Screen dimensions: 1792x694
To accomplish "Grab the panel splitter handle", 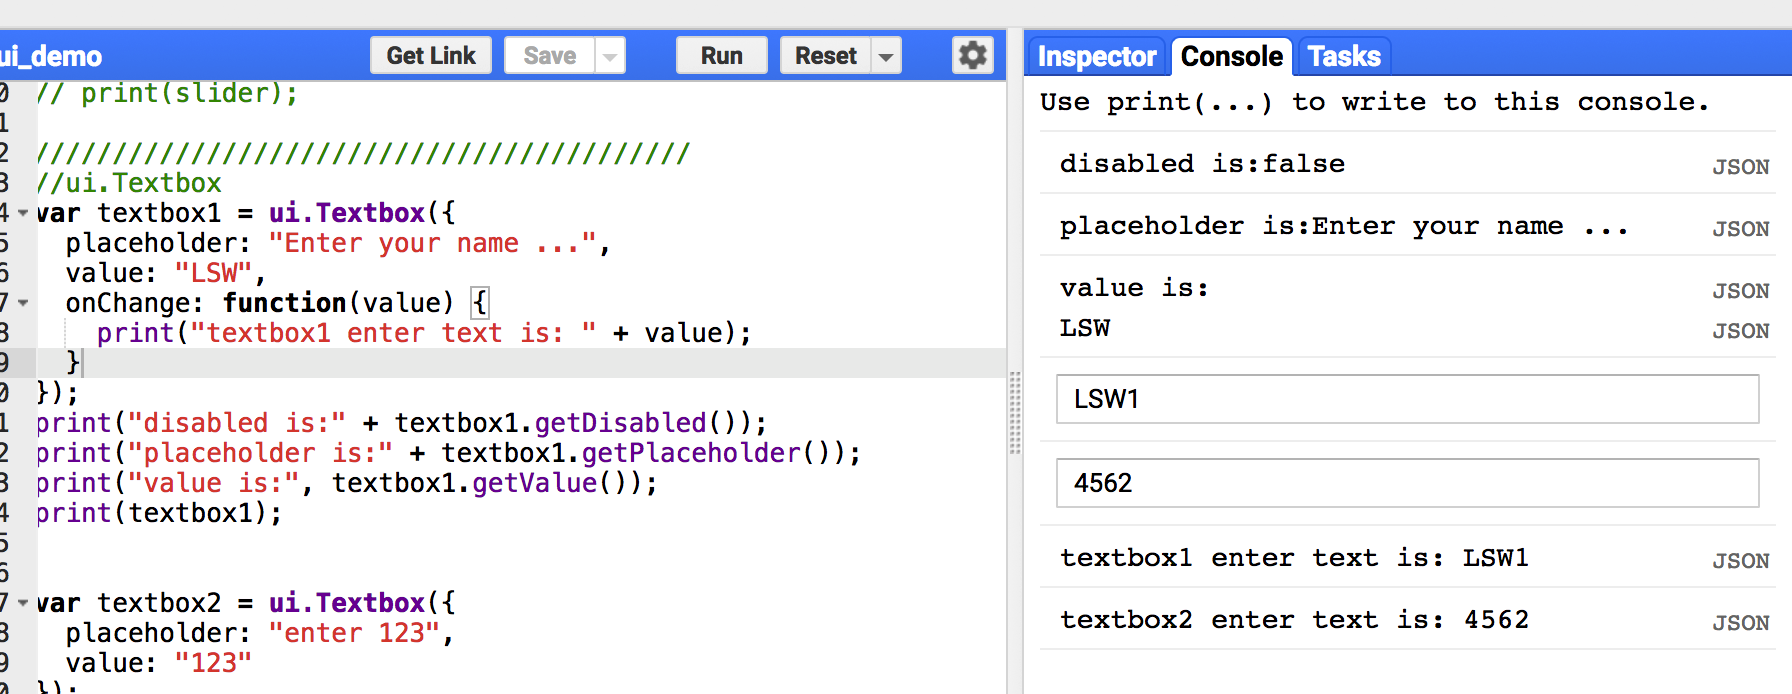I will [x=1015, y=412].
